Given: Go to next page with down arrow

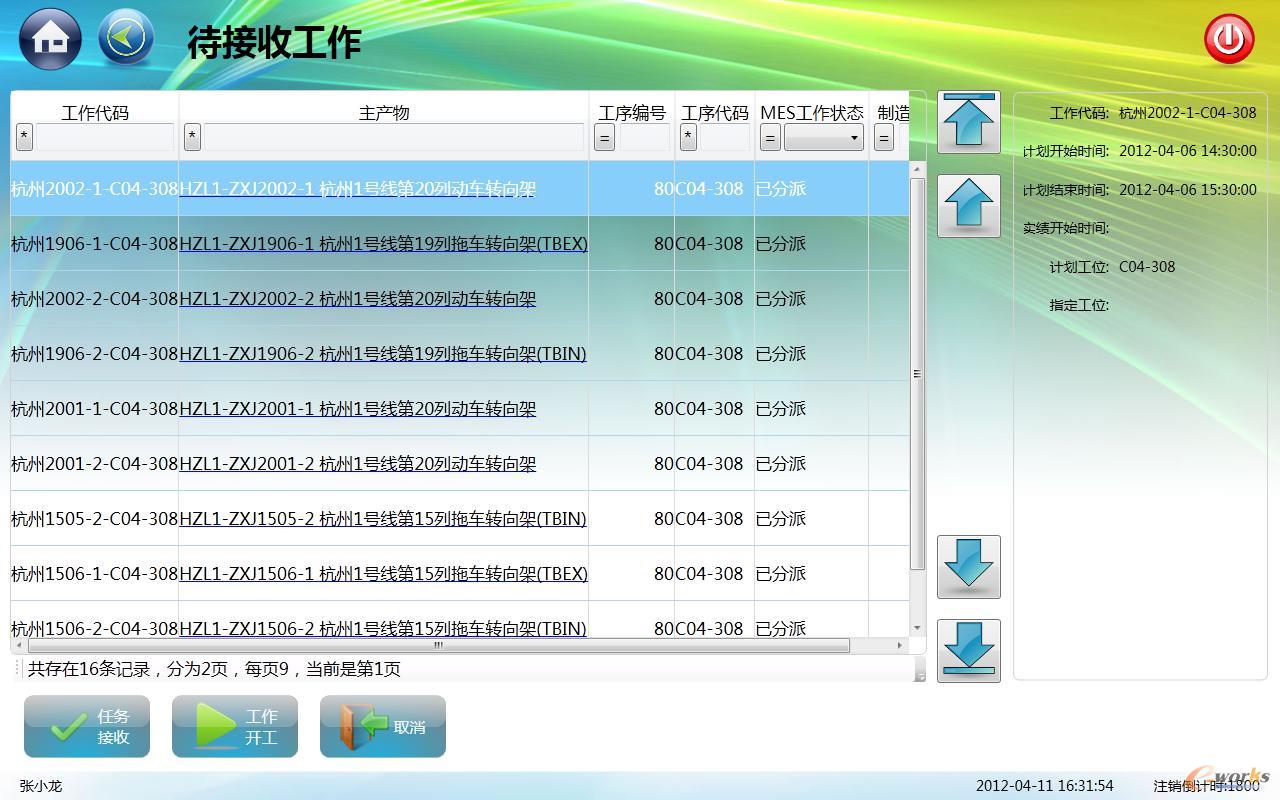Looking at the screenshot, I should click(x=968, y=567).
